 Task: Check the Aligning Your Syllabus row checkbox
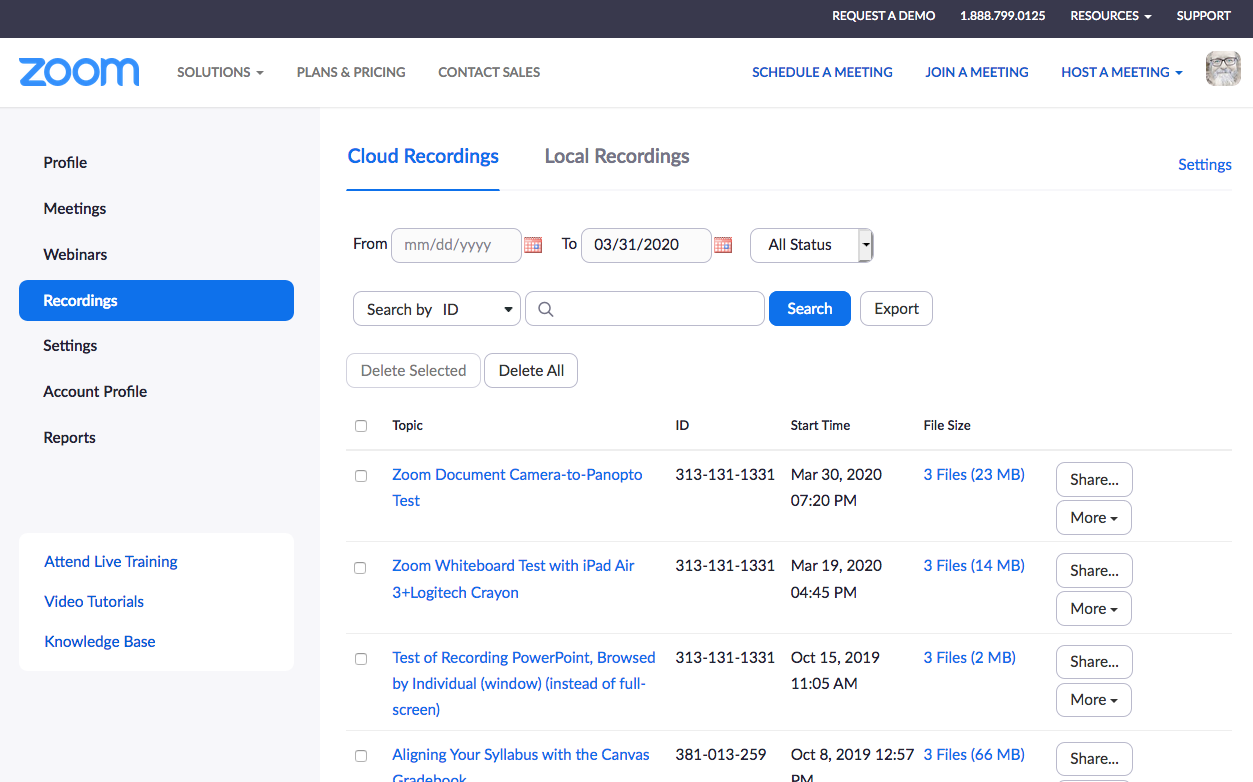[361, 756]
